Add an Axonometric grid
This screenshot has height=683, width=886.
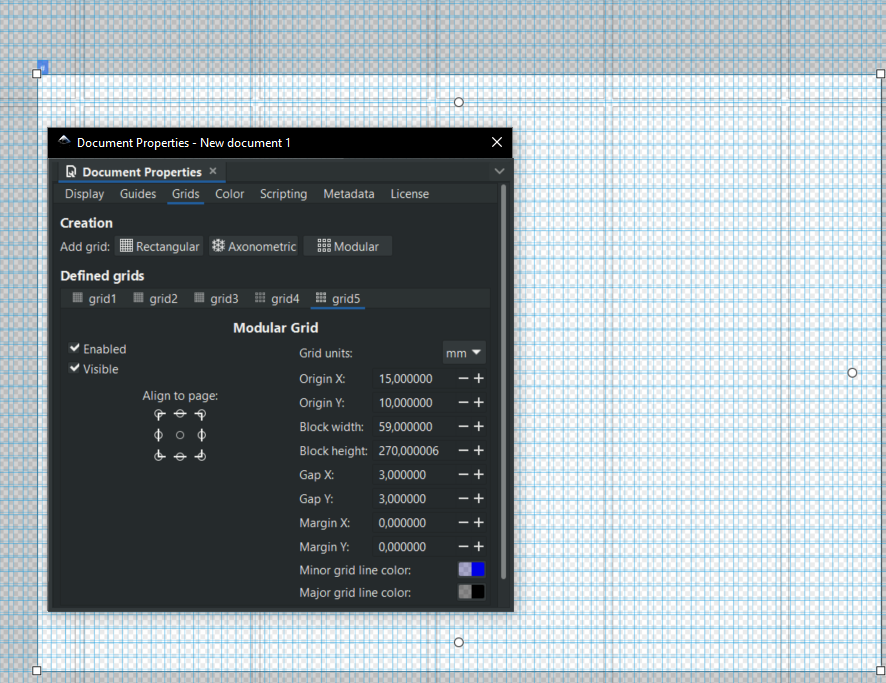[254, 246]
